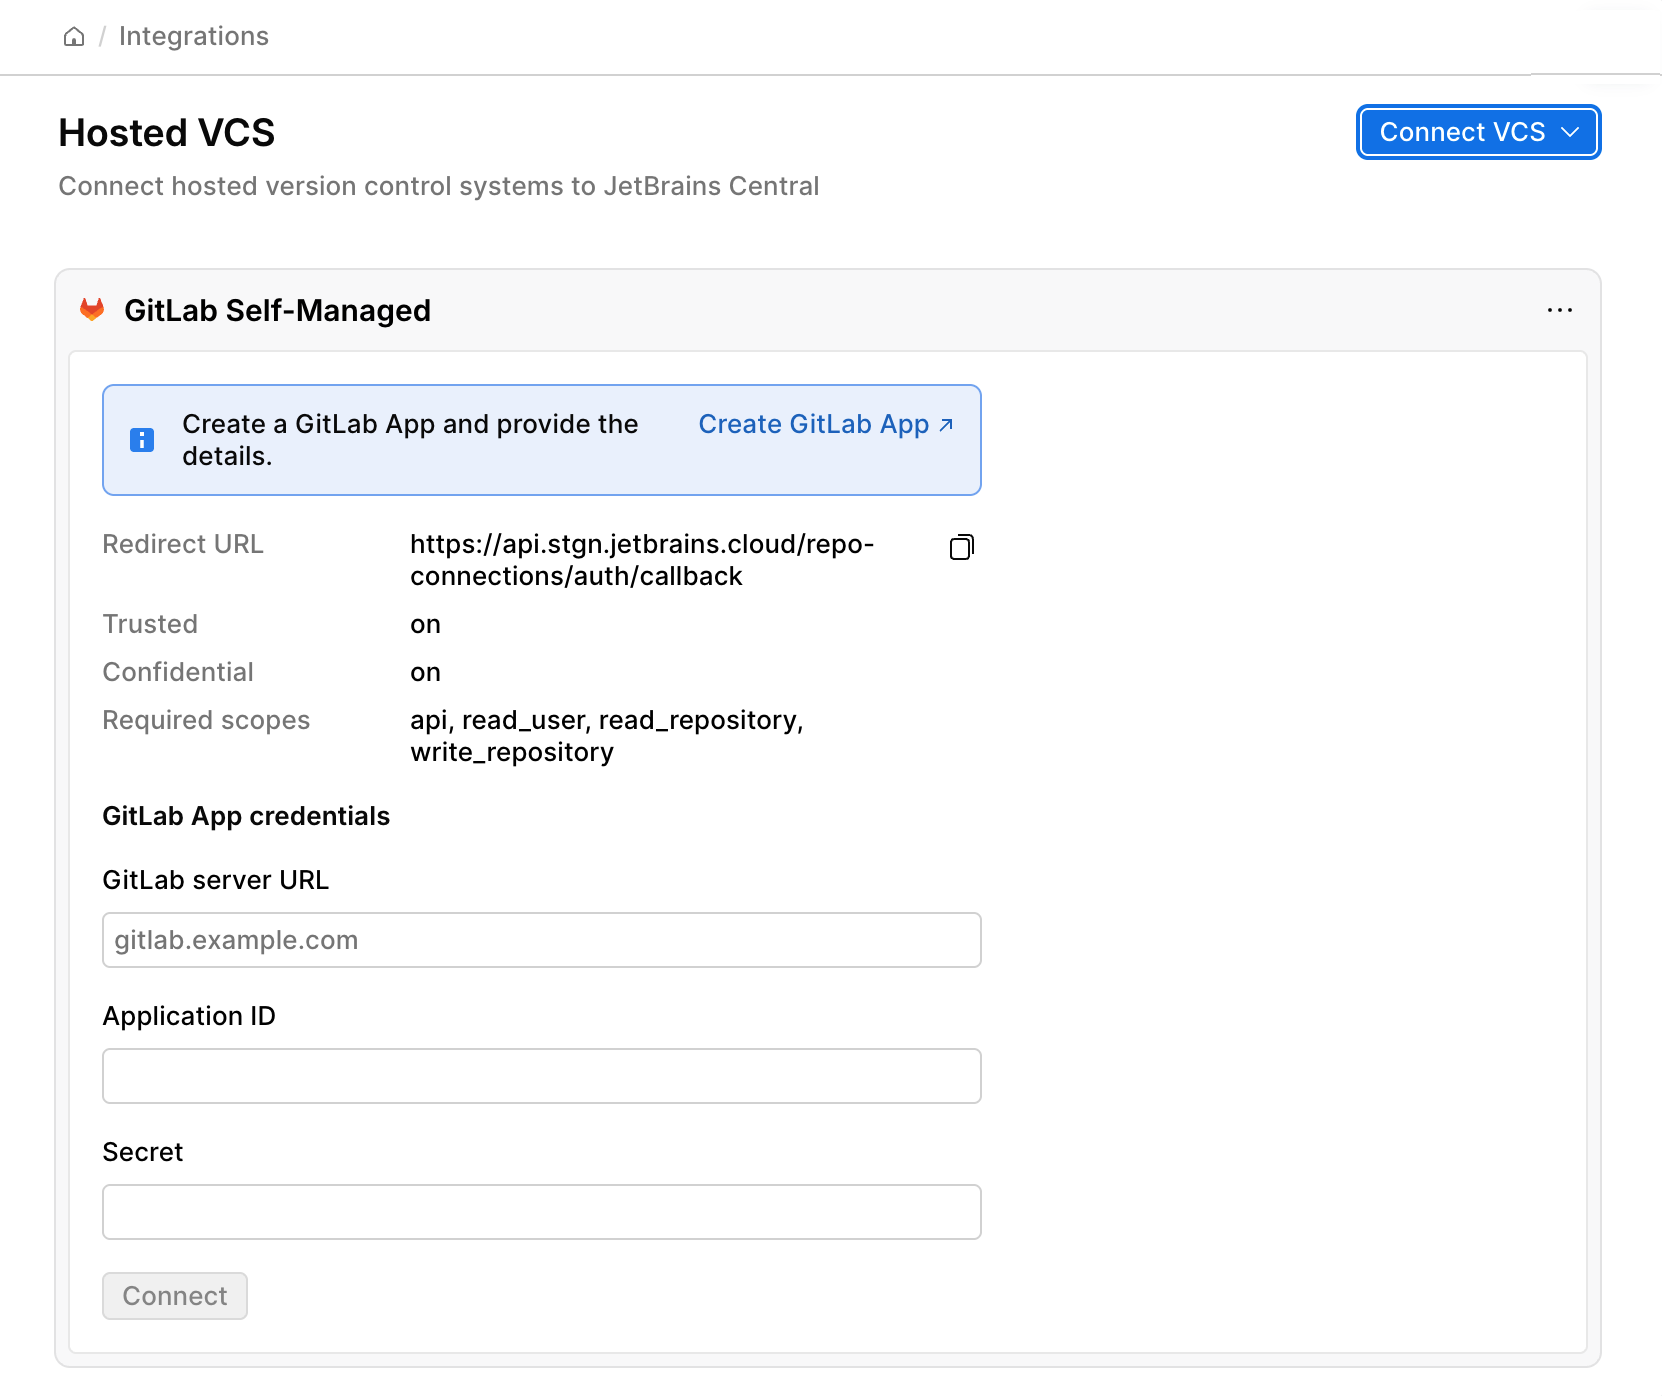Click the GitLab Self-Managed title
The width and height of the screenshot is (1662, 1396).
(x=277, y=311)
